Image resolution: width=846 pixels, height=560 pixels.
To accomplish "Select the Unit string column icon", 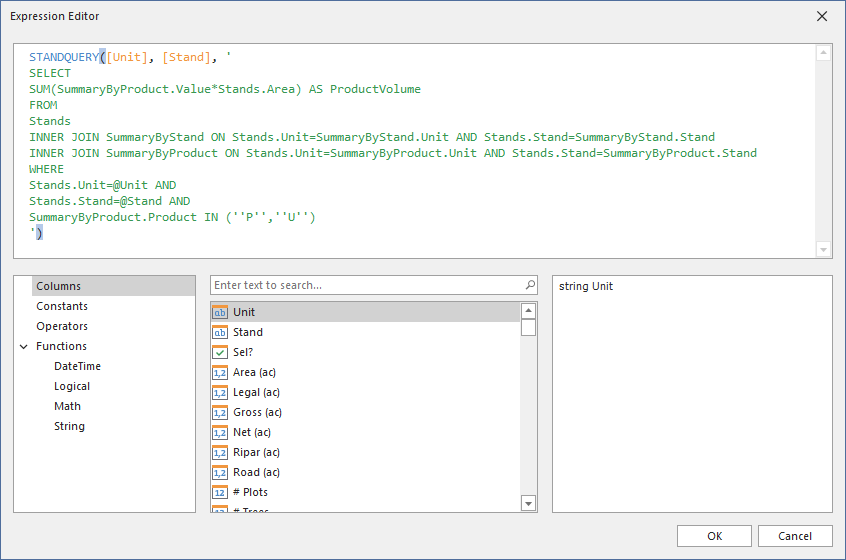I will tap(220, 312).
